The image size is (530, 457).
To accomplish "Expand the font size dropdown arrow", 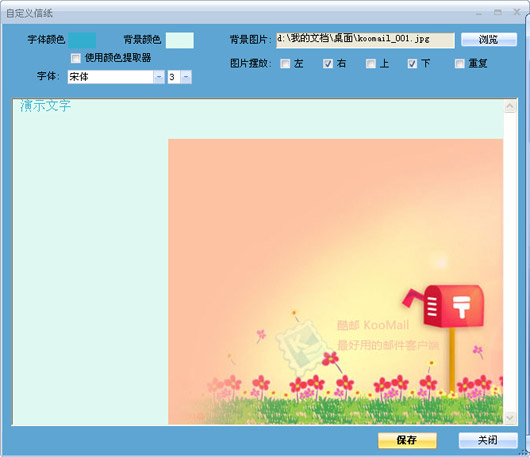I will point(186,77).
